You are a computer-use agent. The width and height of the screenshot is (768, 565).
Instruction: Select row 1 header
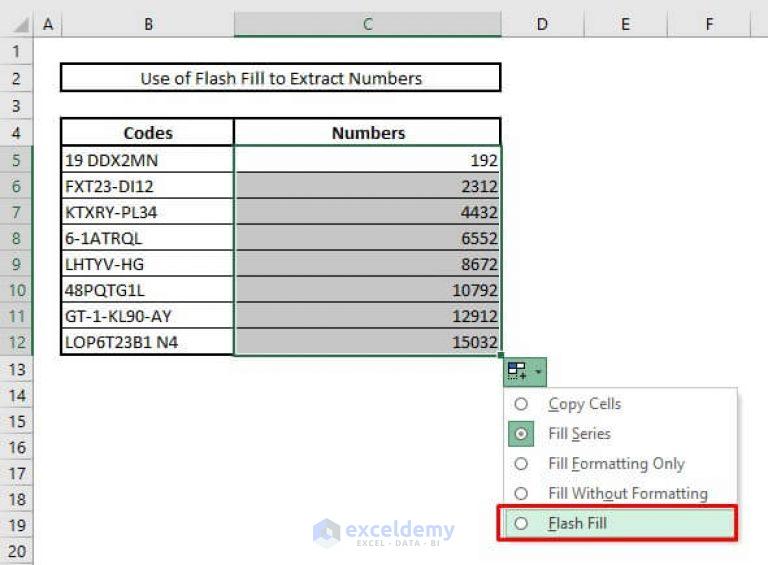[x=16, y=51]
